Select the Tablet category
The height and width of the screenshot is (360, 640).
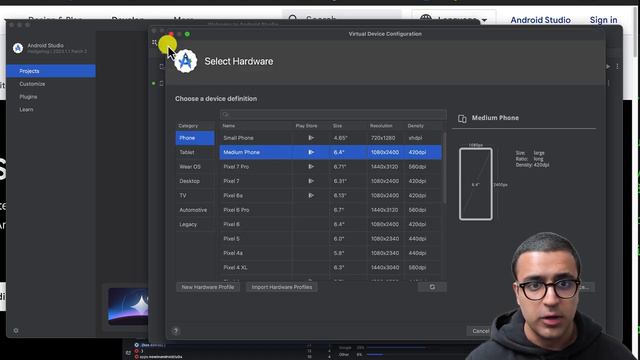[x=195, y=152]
